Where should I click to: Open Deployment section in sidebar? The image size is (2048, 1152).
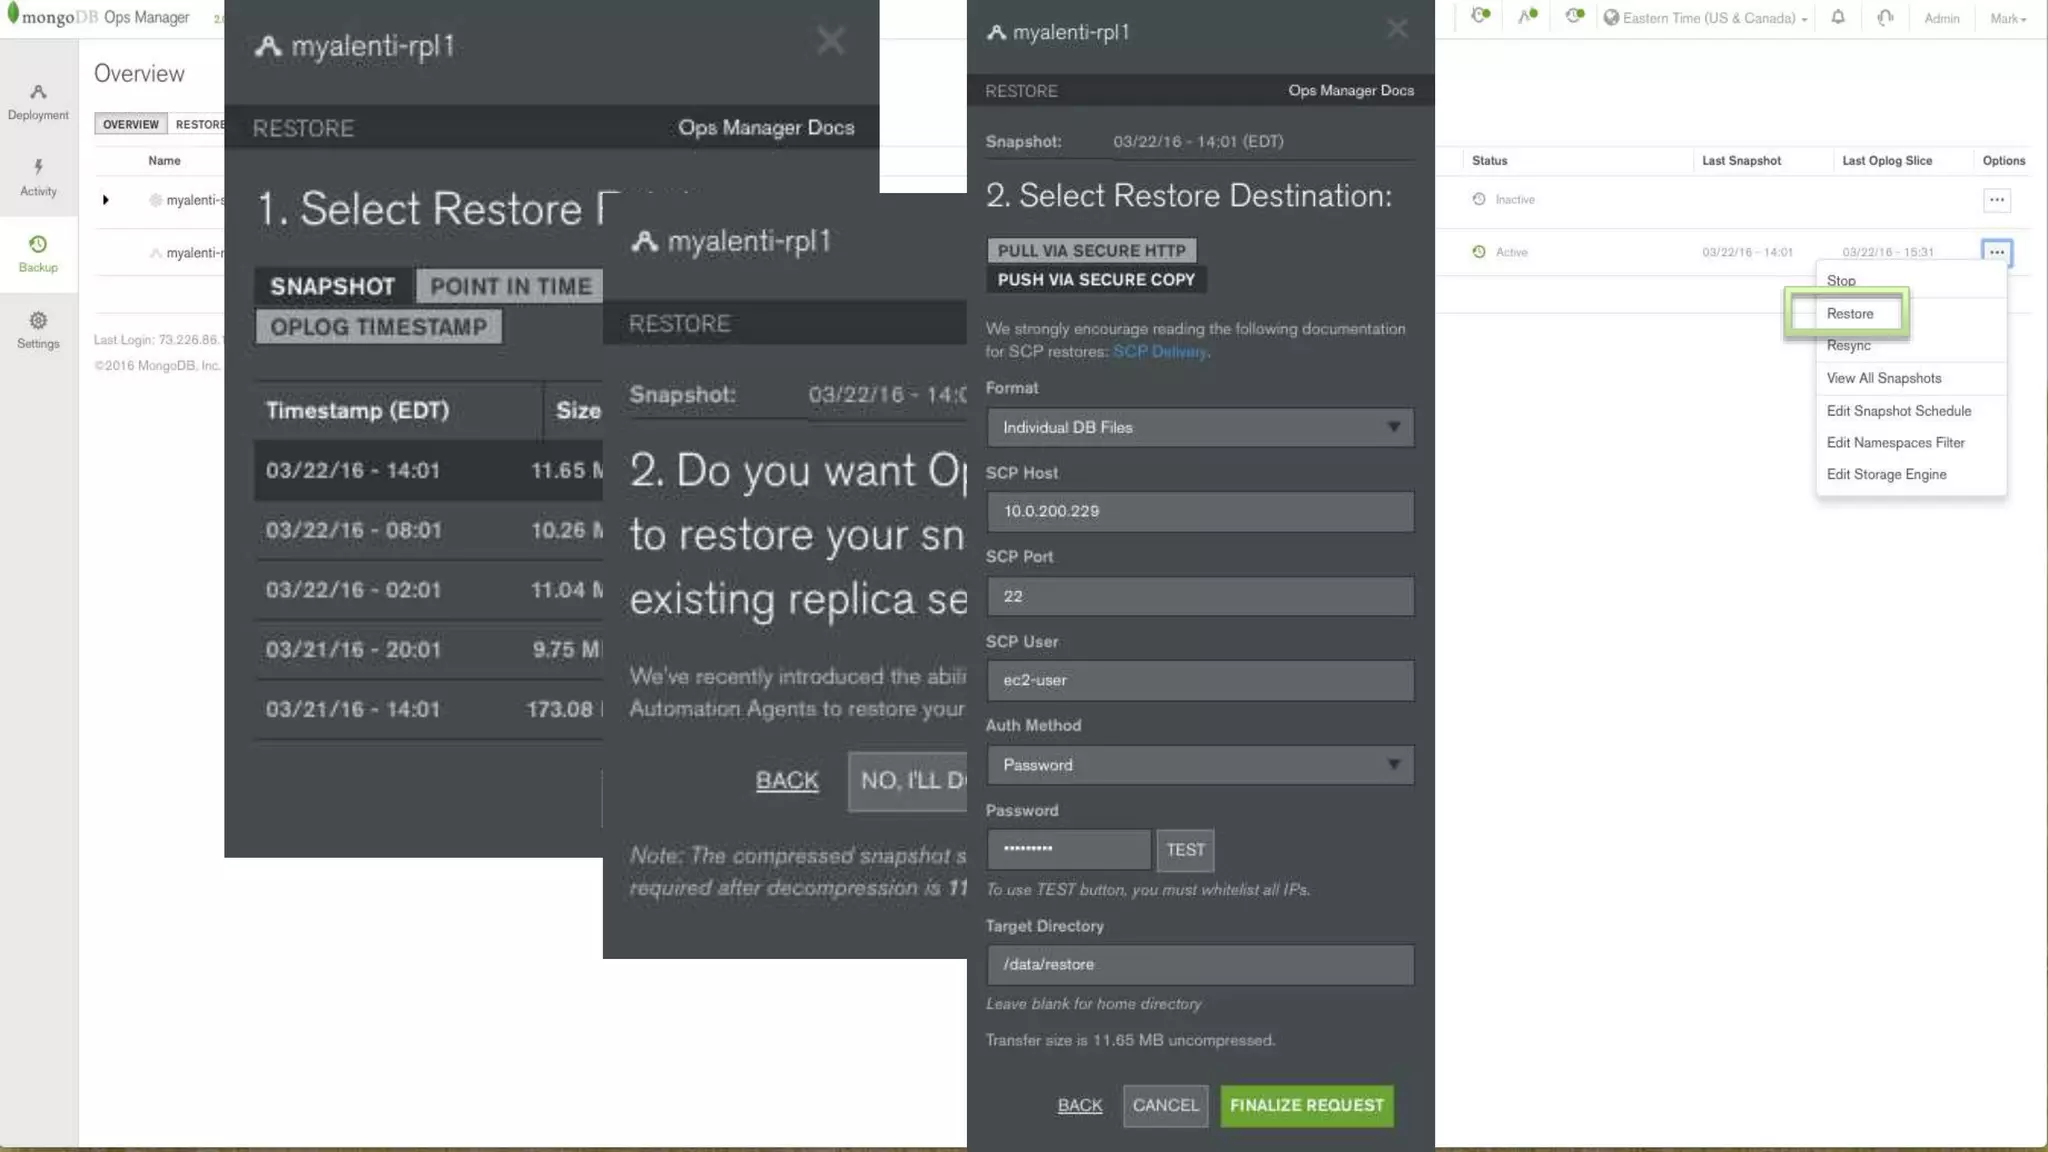point(38,101)
